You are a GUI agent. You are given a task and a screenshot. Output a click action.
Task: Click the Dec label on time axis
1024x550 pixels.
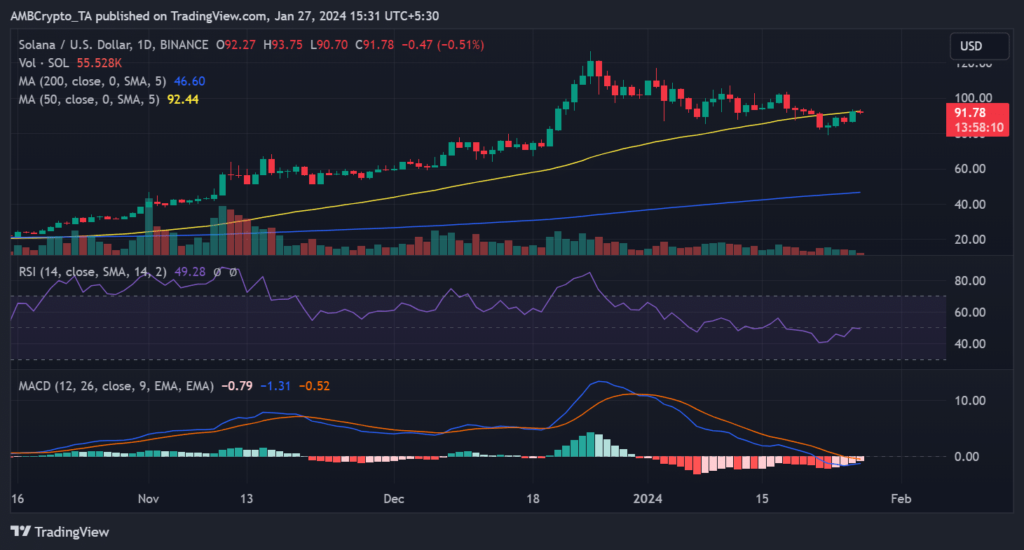(x=393, y=499)
